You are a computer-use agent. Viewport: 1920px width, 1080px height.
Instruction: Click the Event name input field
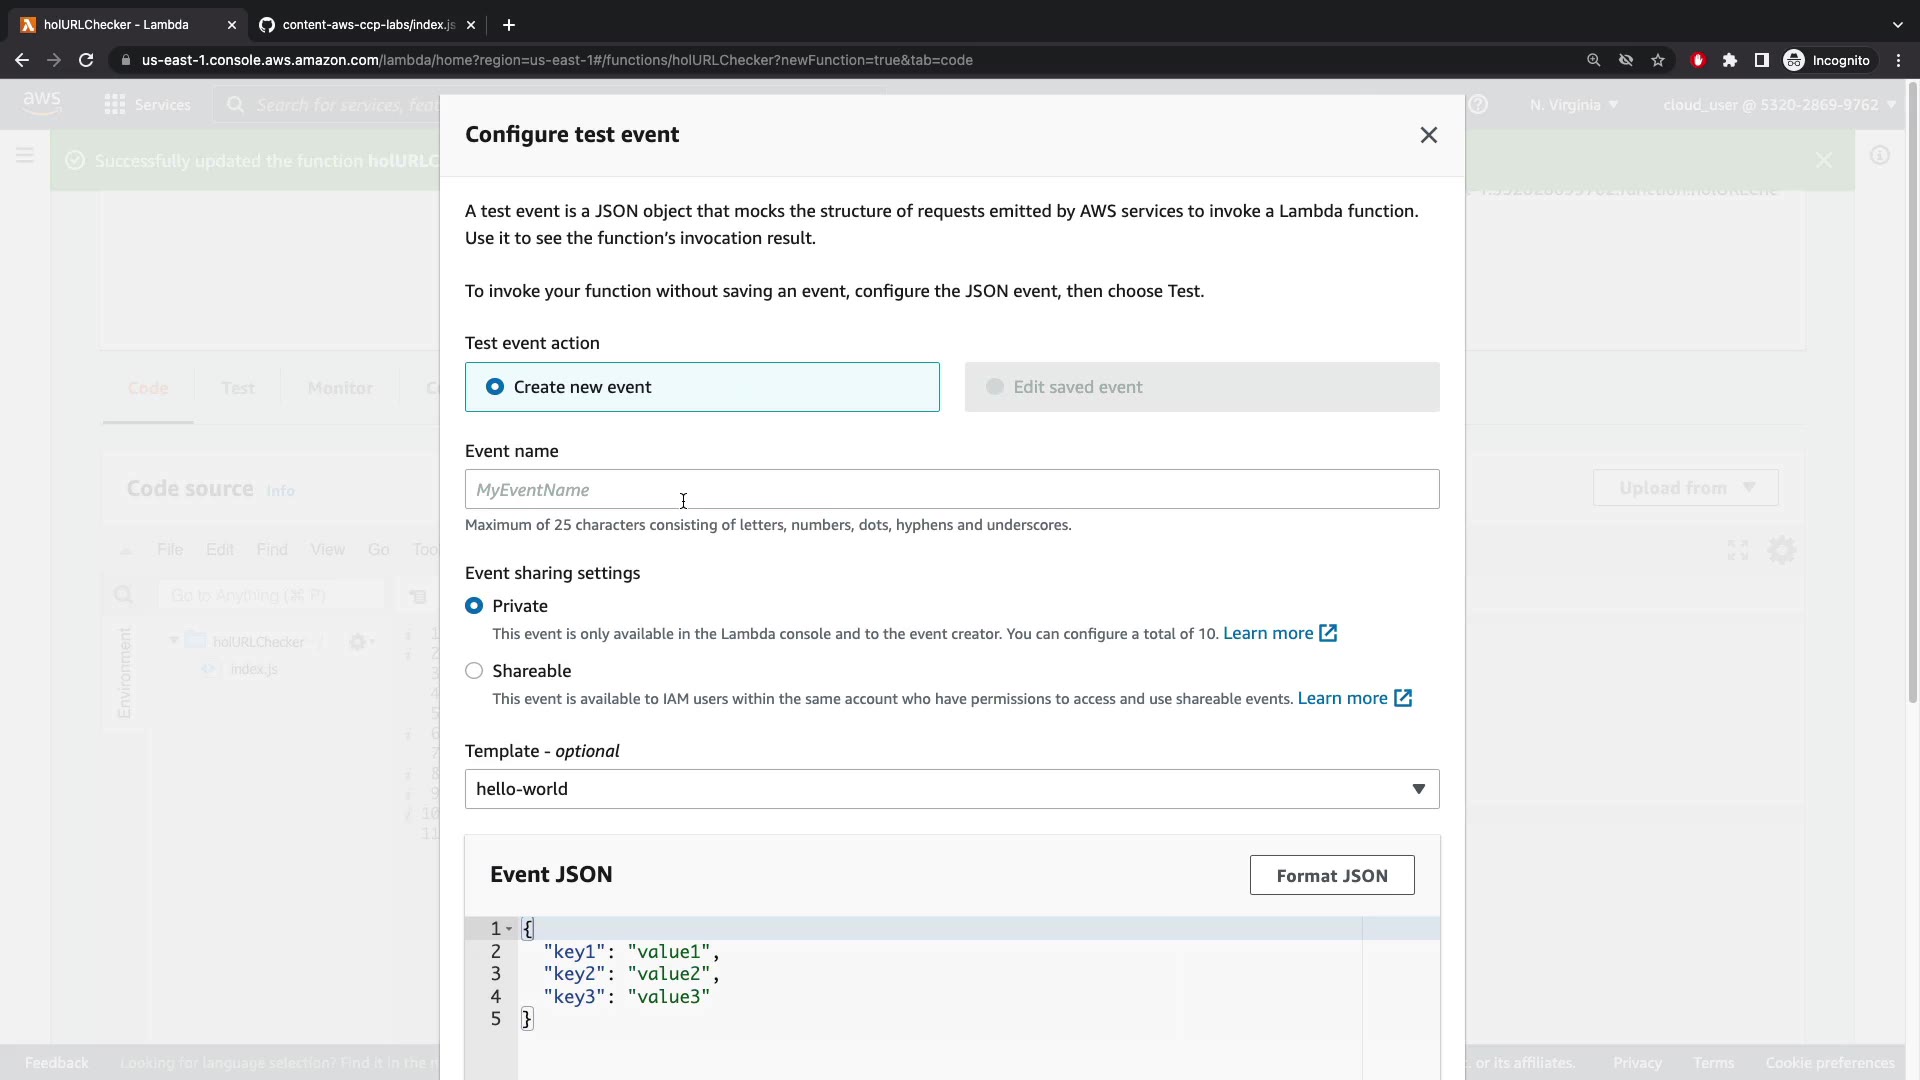951,489
